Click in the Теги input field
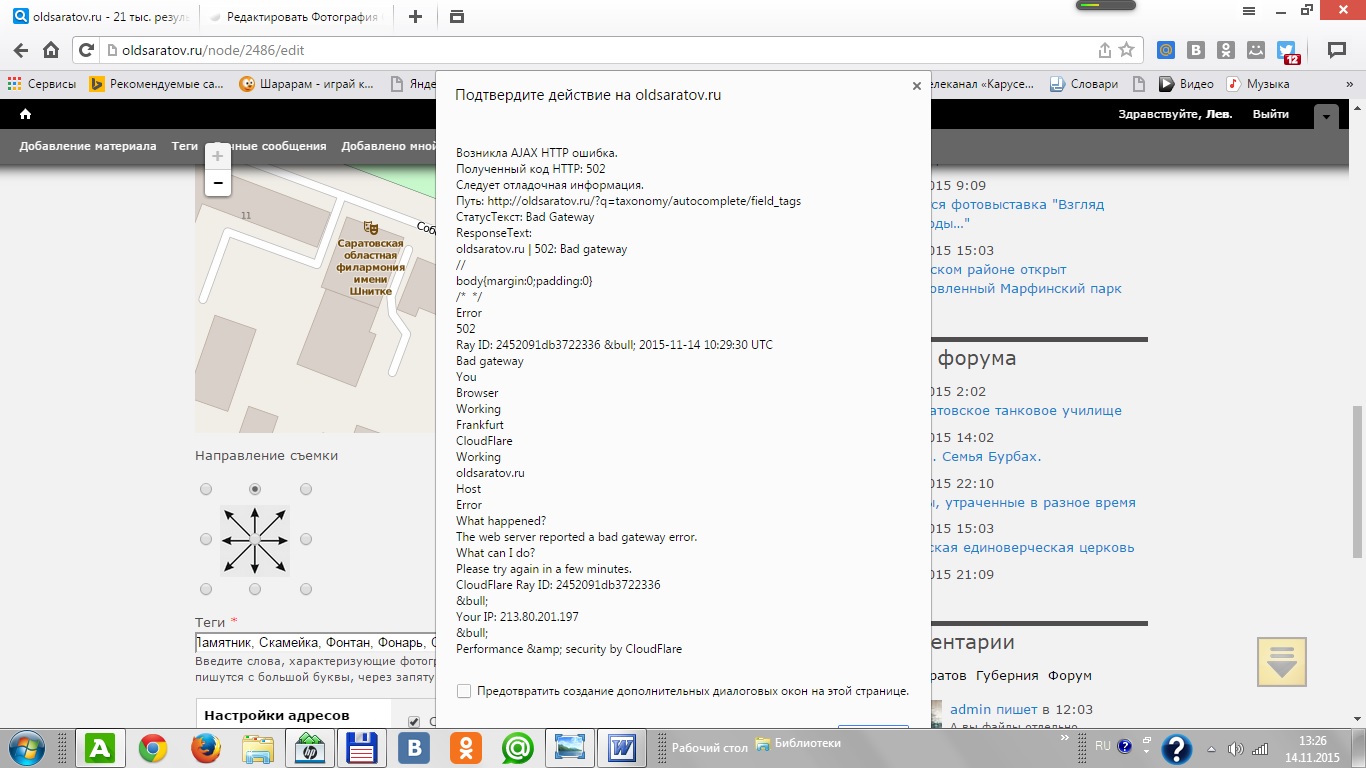1366x768 pixels. [315, 643]
